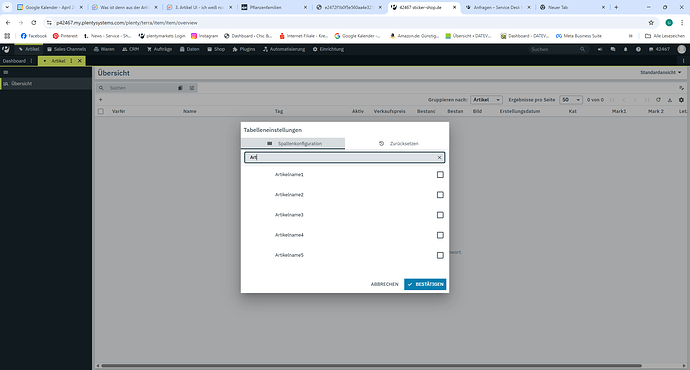Reload the page in Chrome
Screen dimensions: 690x370
[33, 22]
